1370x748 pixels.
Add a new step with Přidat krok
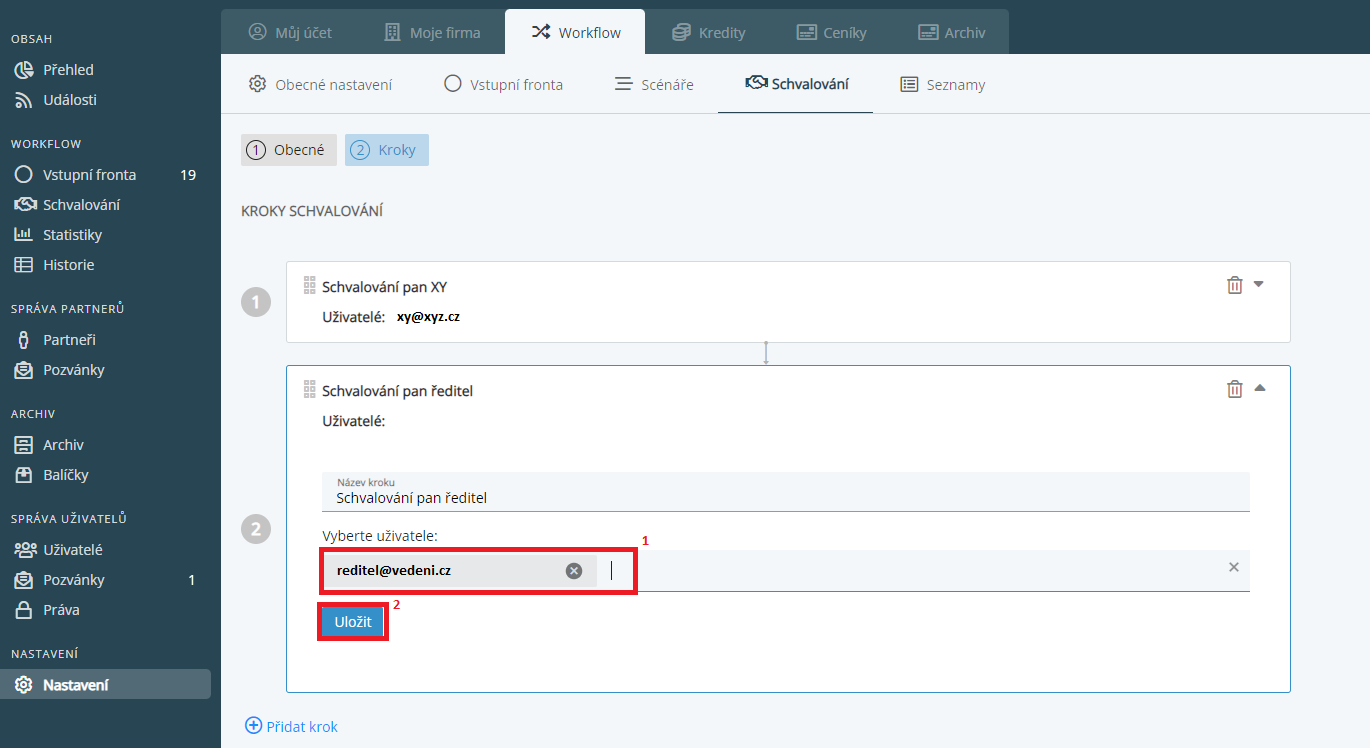click(x=292, y=726)
